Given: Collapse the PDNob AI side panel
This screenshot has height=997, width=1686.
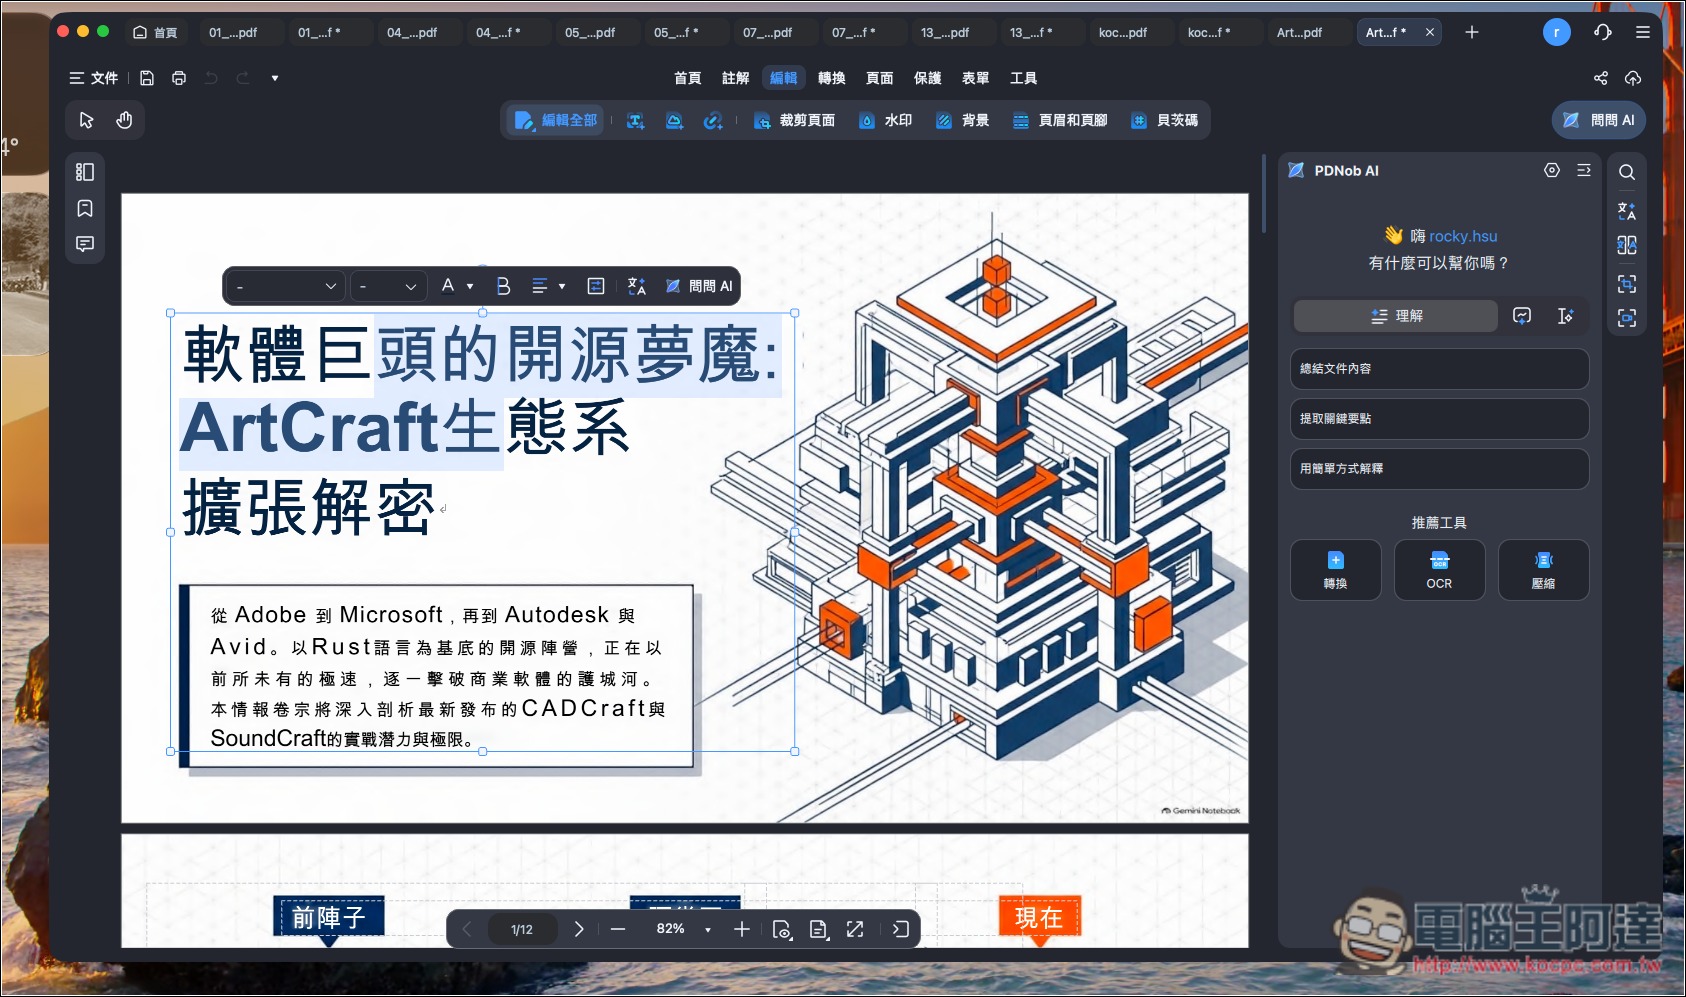Looking at the screenshot, I should 1584,170.
